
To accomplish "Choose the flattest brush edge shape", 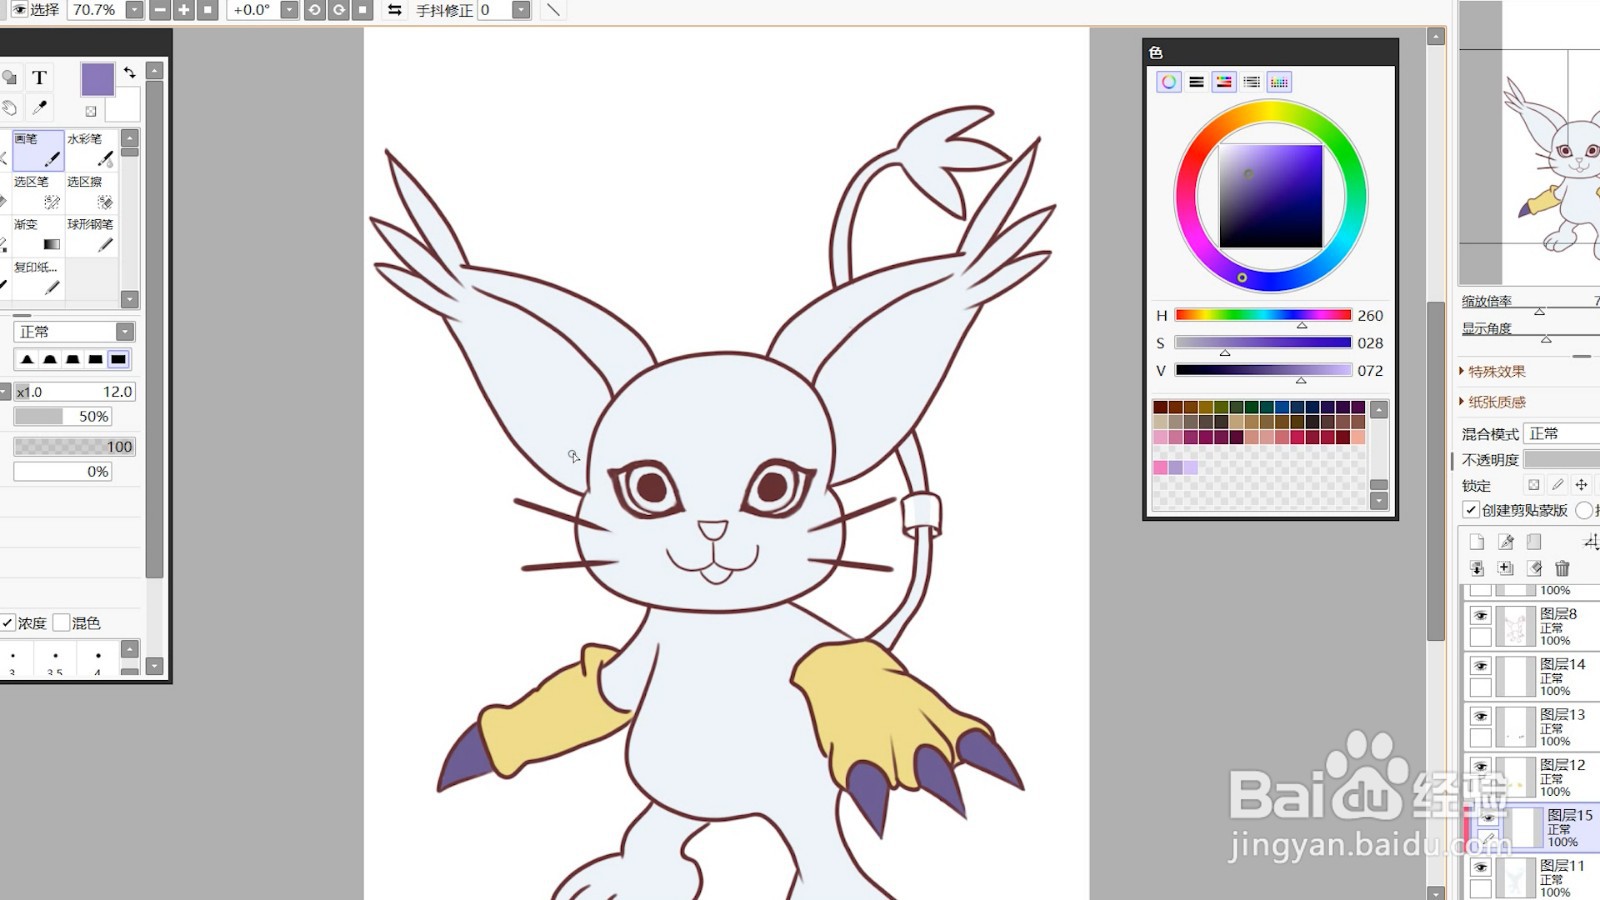I will point(119,359).
